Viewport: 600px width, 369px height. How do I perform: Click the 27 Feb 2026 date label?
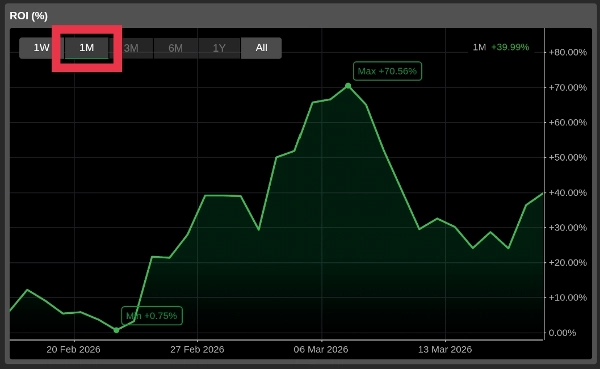[197, 349]
